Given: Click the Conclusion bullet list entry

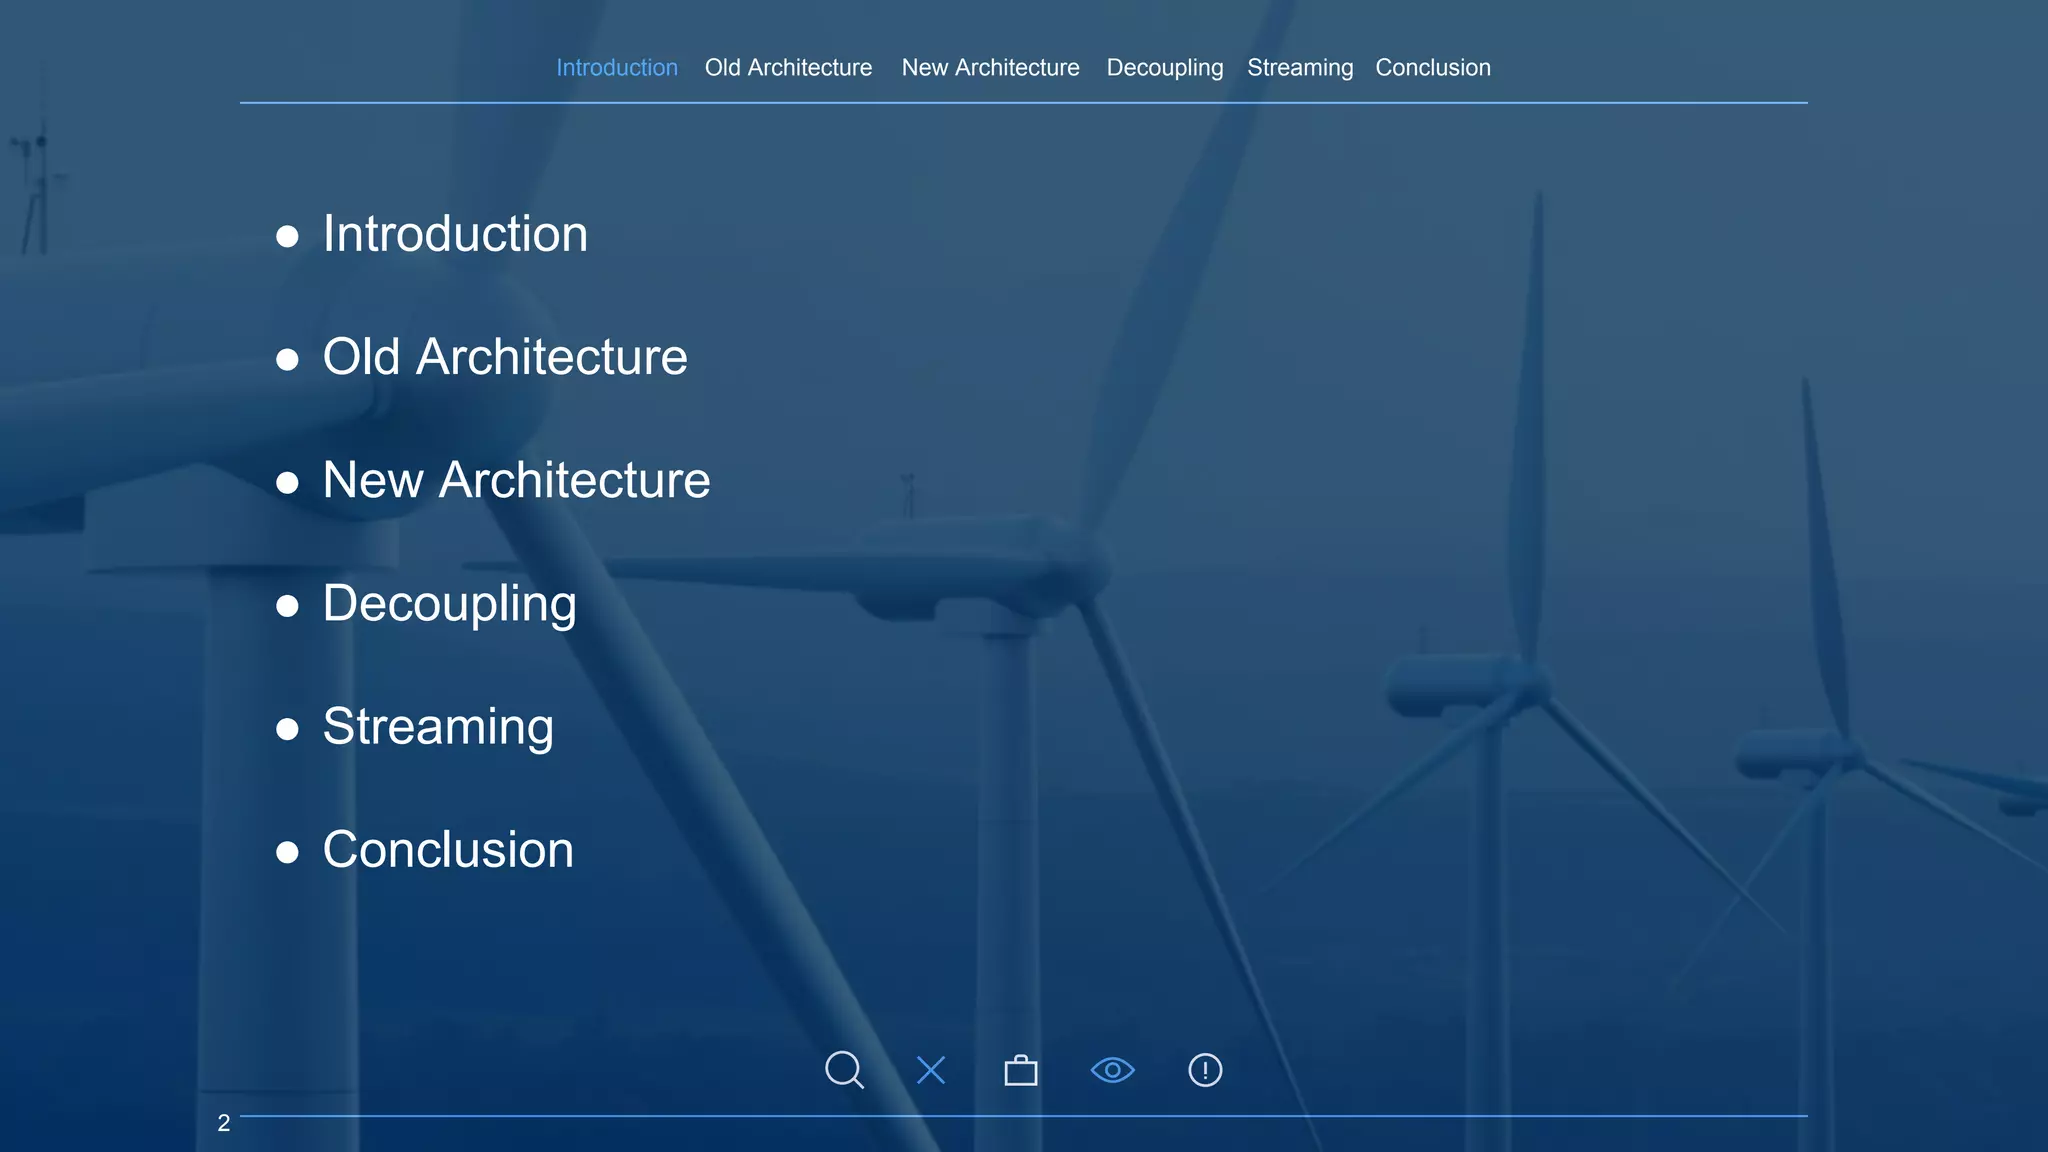Looking at the screenshot, I should pyautogui.click(x=448, y=850).
